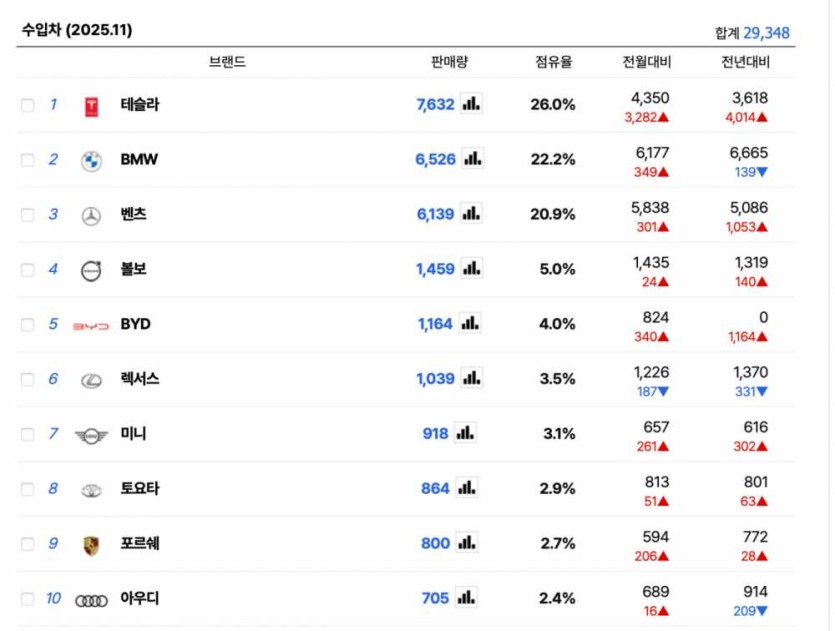Open the bar chart icon beside 1,459

[x=471, y=269]
